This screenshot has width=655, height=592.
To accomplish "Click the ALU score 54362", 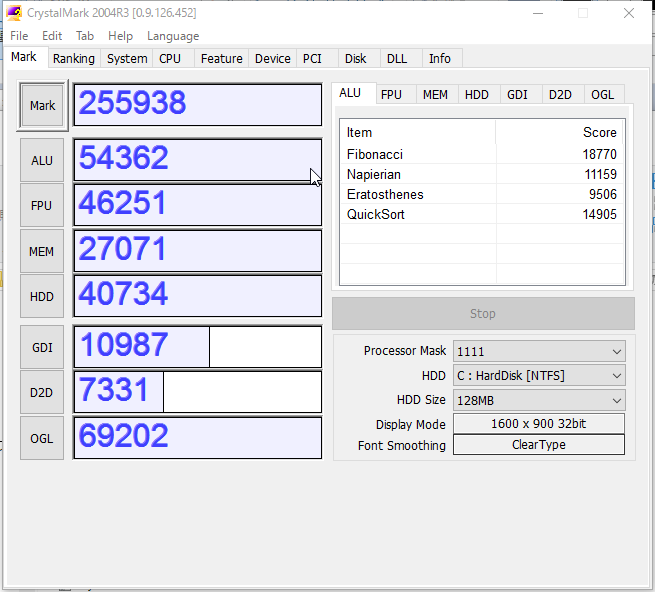I will tap(198, 160).
